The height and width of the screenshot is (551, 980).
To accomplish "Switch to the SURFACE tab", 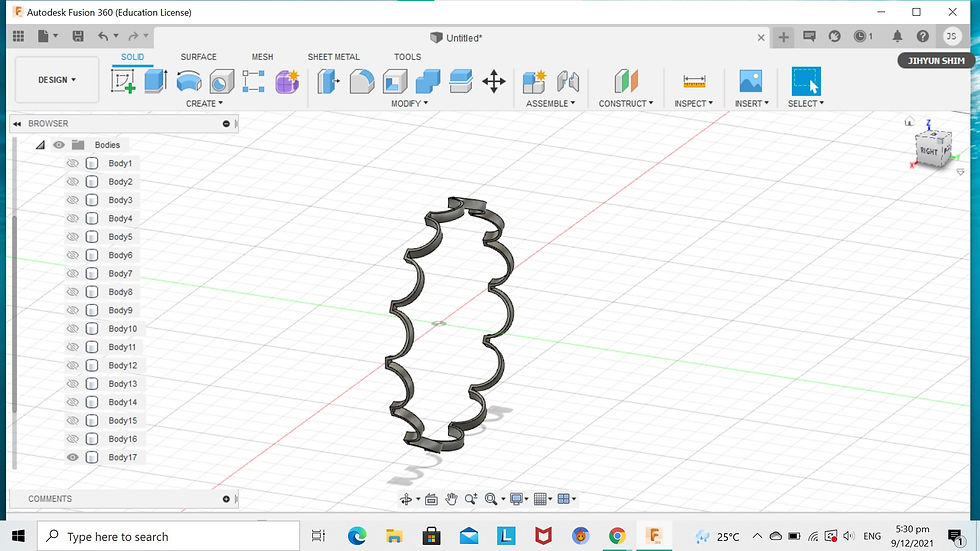I will (x=199, y=57).
